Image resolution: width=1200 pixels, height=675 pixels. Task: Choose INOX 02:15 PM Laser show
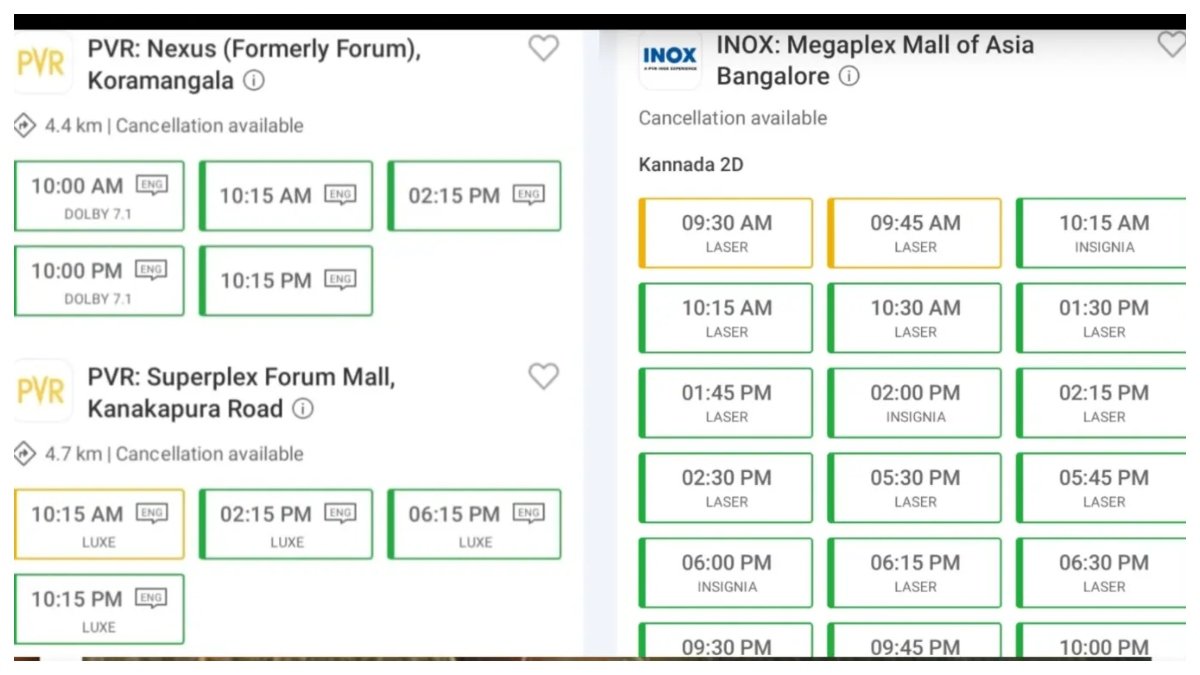coord(1101,403)
